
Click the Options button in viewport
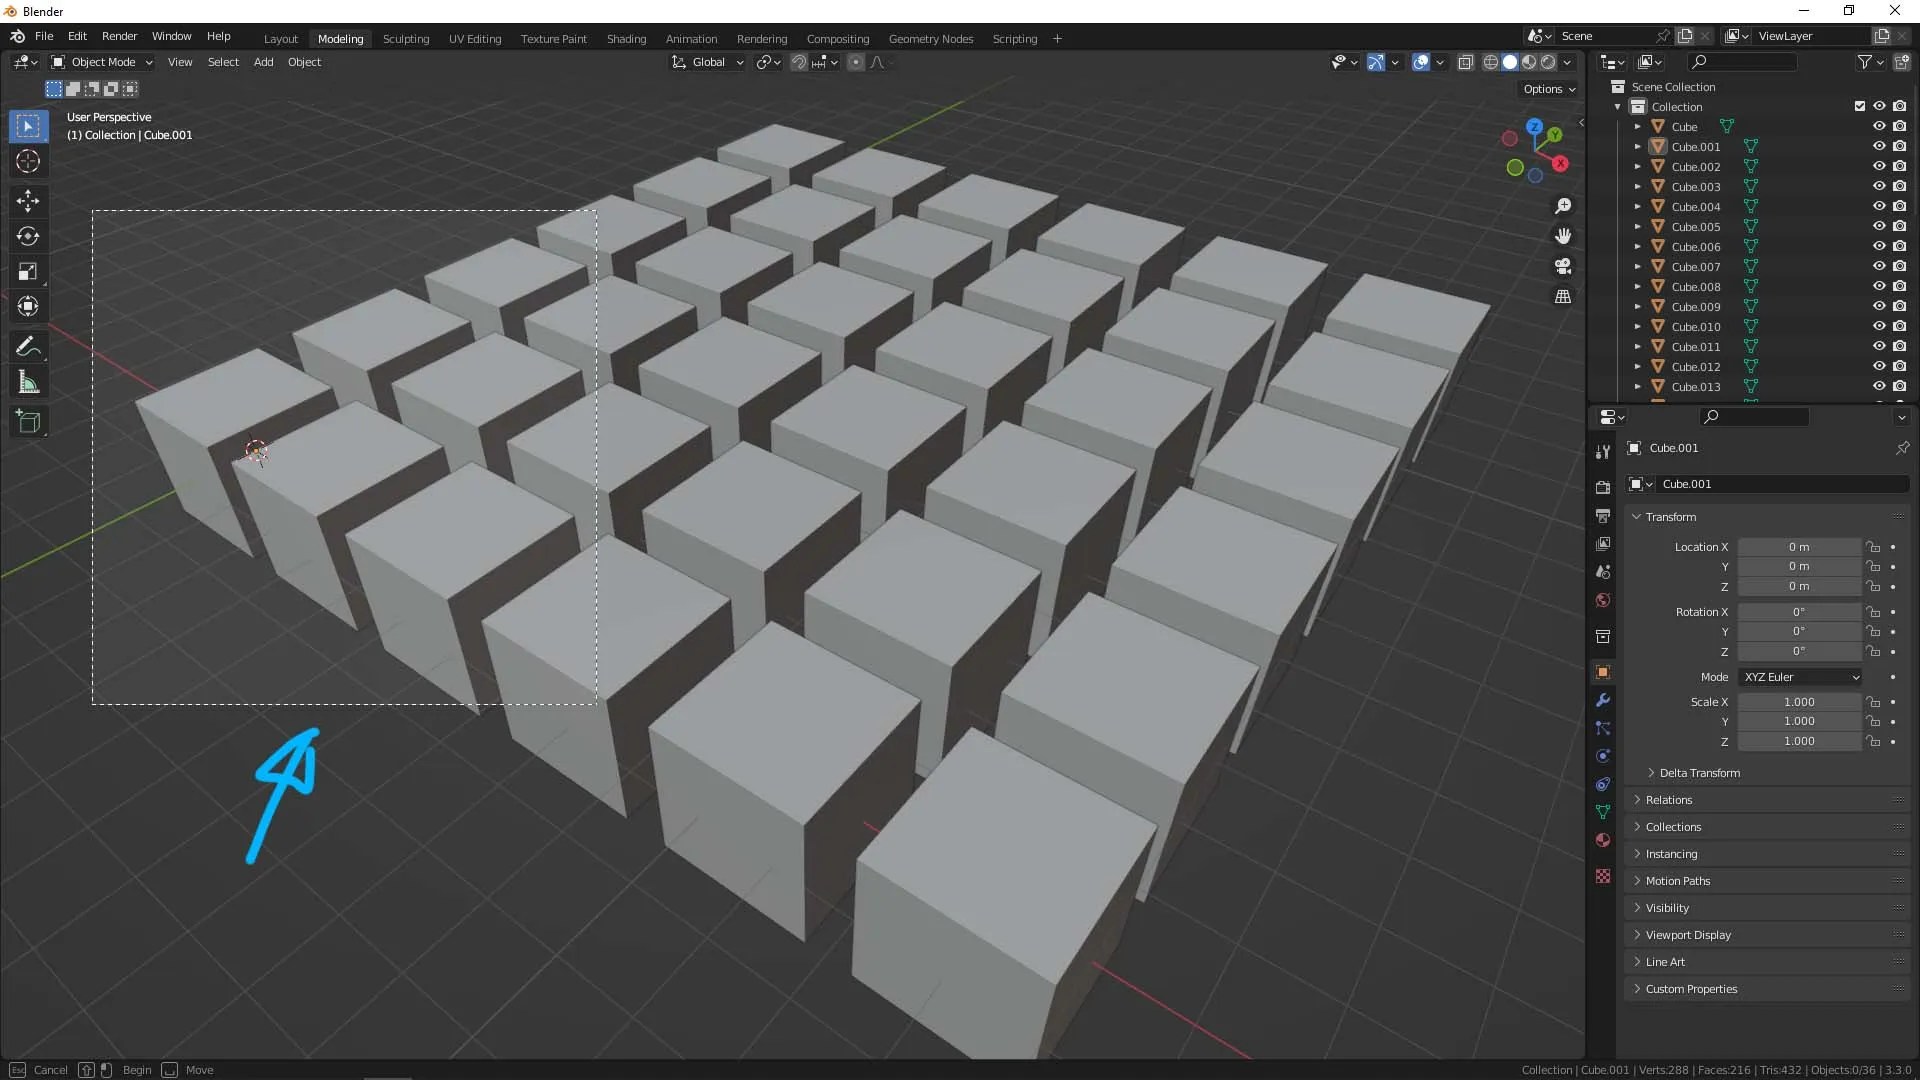pos(1548,89)
